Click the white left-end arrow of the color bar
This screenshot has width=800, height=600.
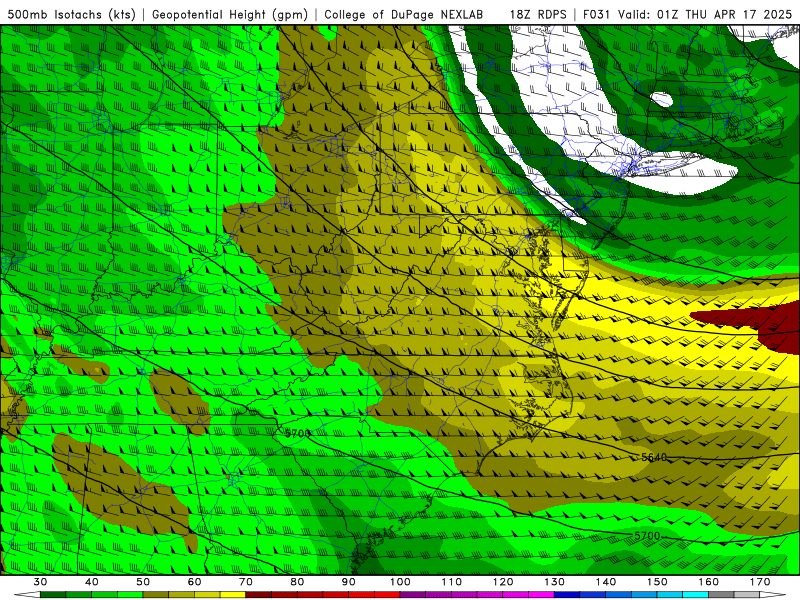(27, 595)
